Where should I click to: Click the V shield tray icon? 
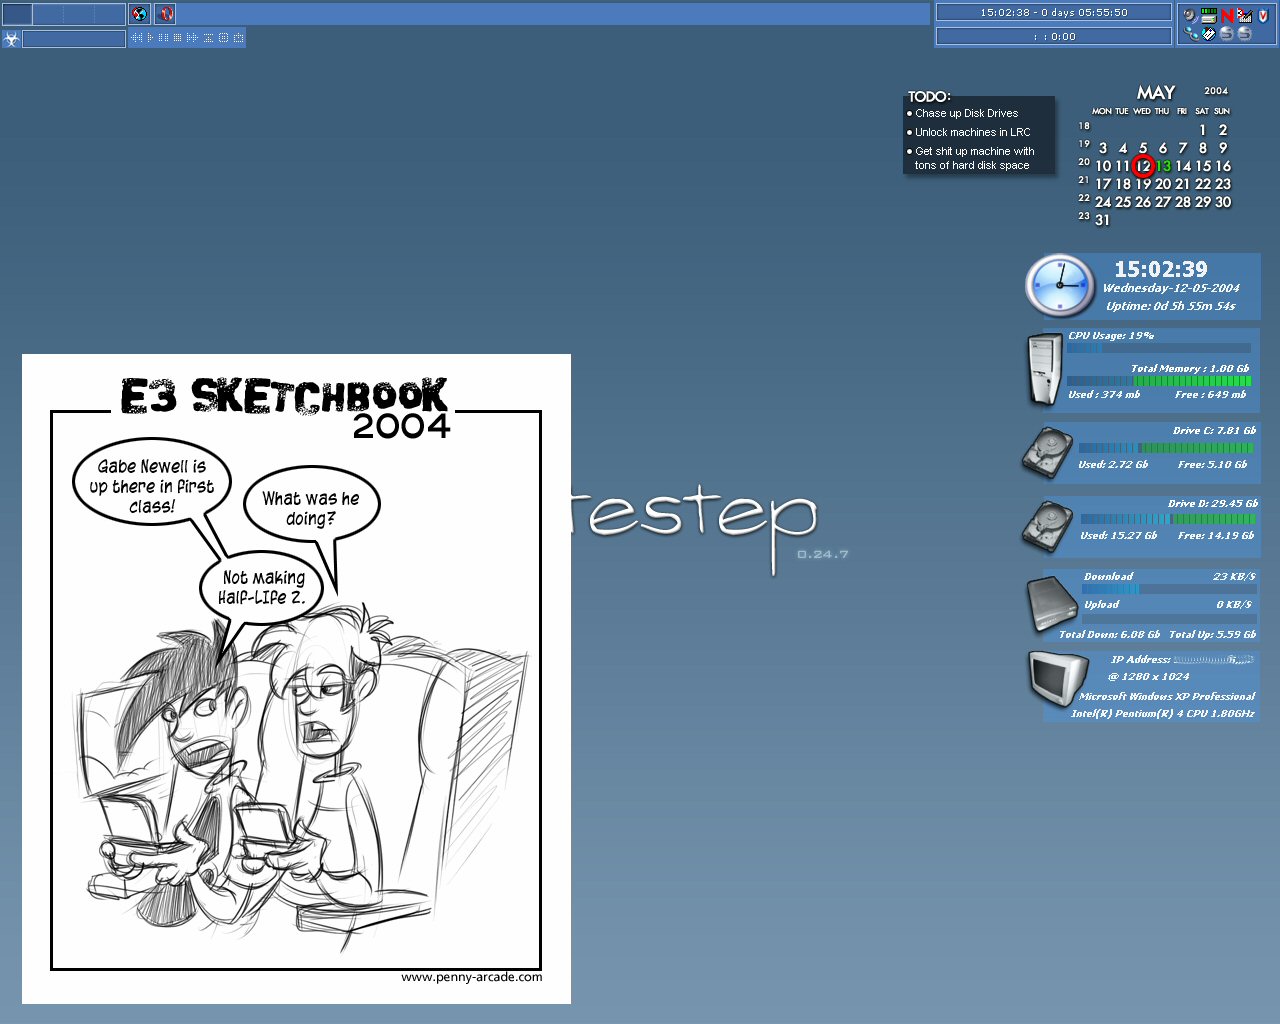[x=1263, y=15]
